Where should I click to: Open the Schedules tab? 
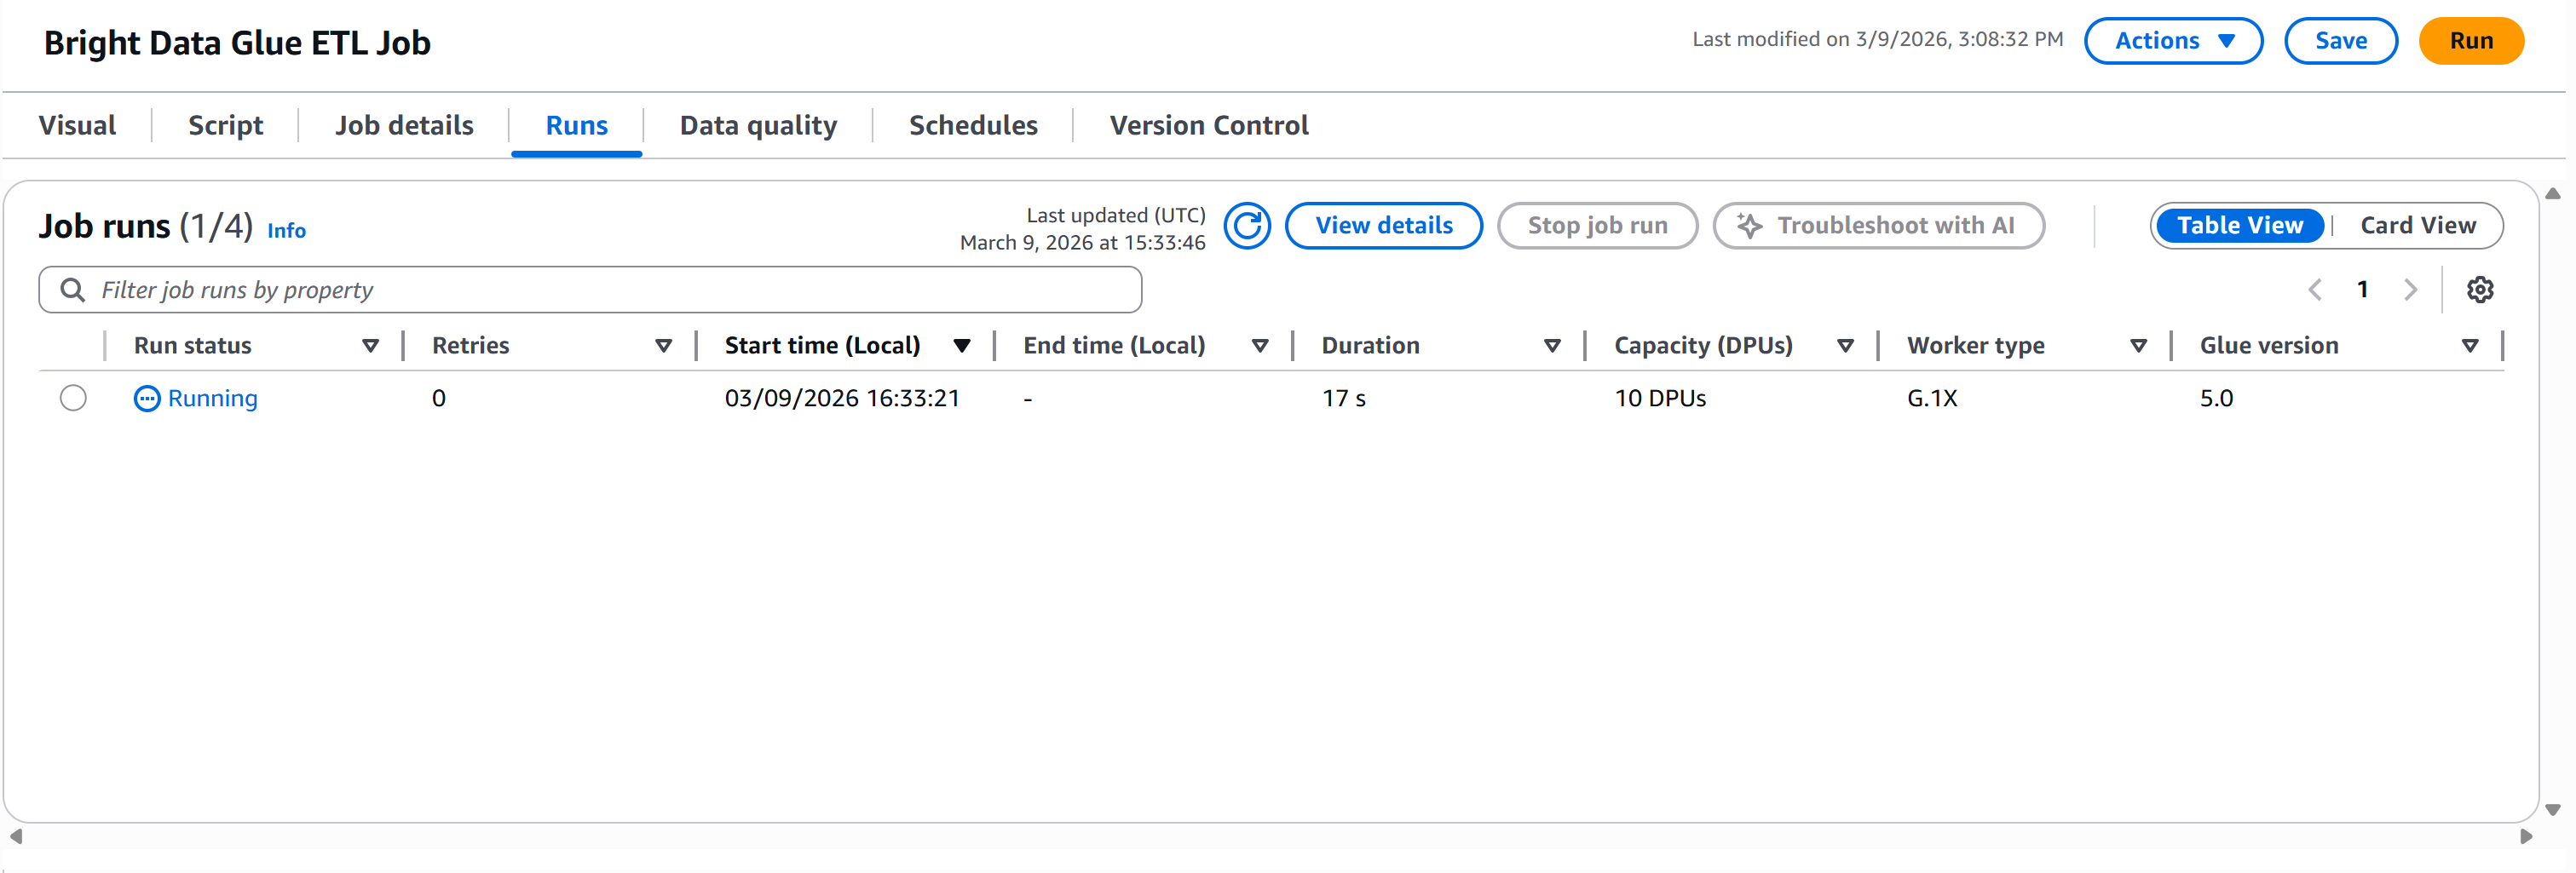(972, 126)
